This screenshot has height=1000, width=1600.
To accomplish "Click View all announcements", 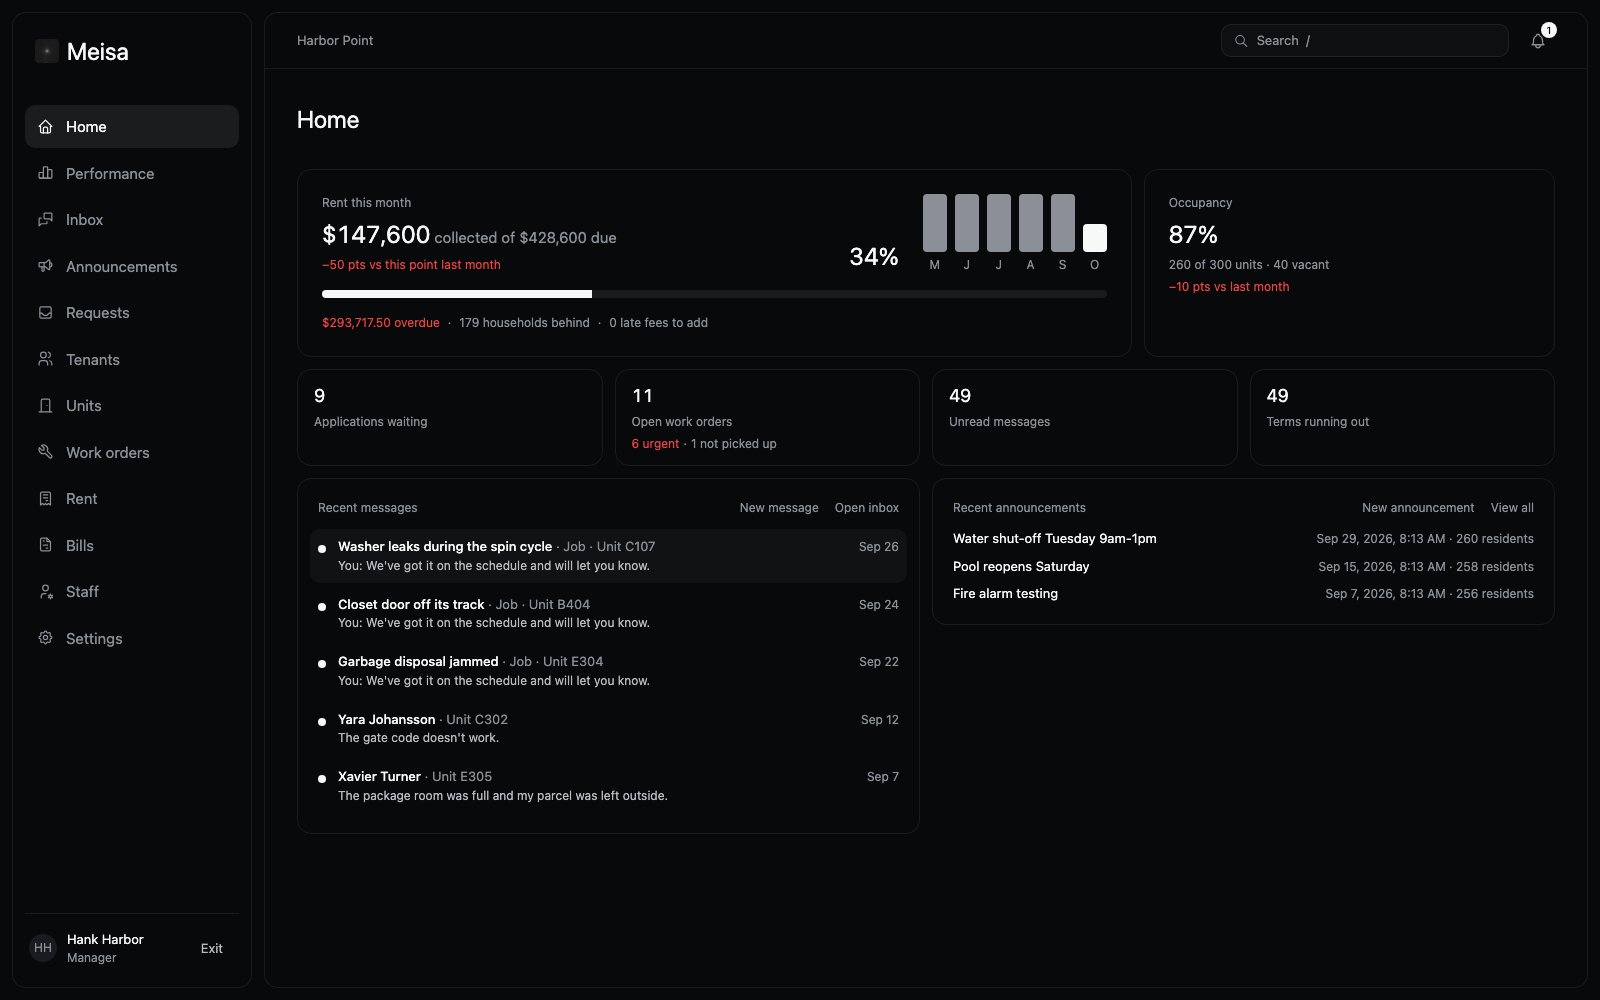I will 1512,508.
